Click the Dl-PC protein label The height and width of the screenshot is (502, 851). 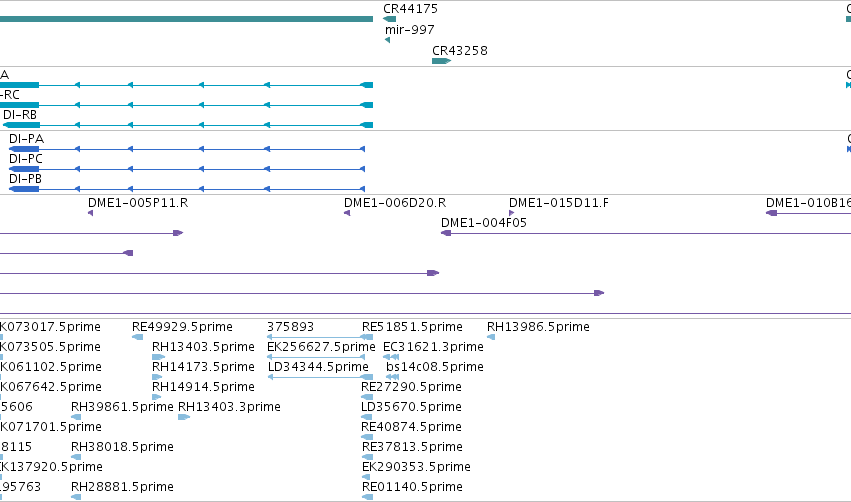click(x=26, y=159)
